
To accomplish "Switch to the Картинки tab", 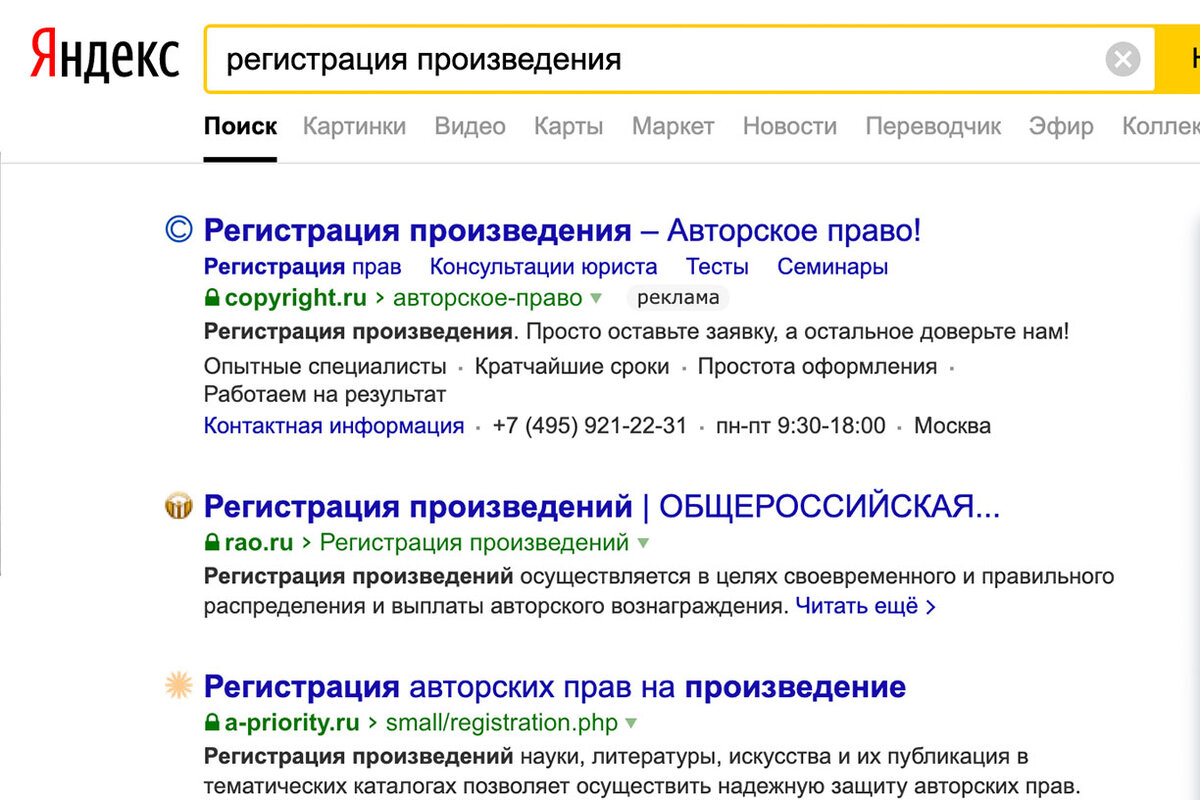I will click(x=354, y=126).
